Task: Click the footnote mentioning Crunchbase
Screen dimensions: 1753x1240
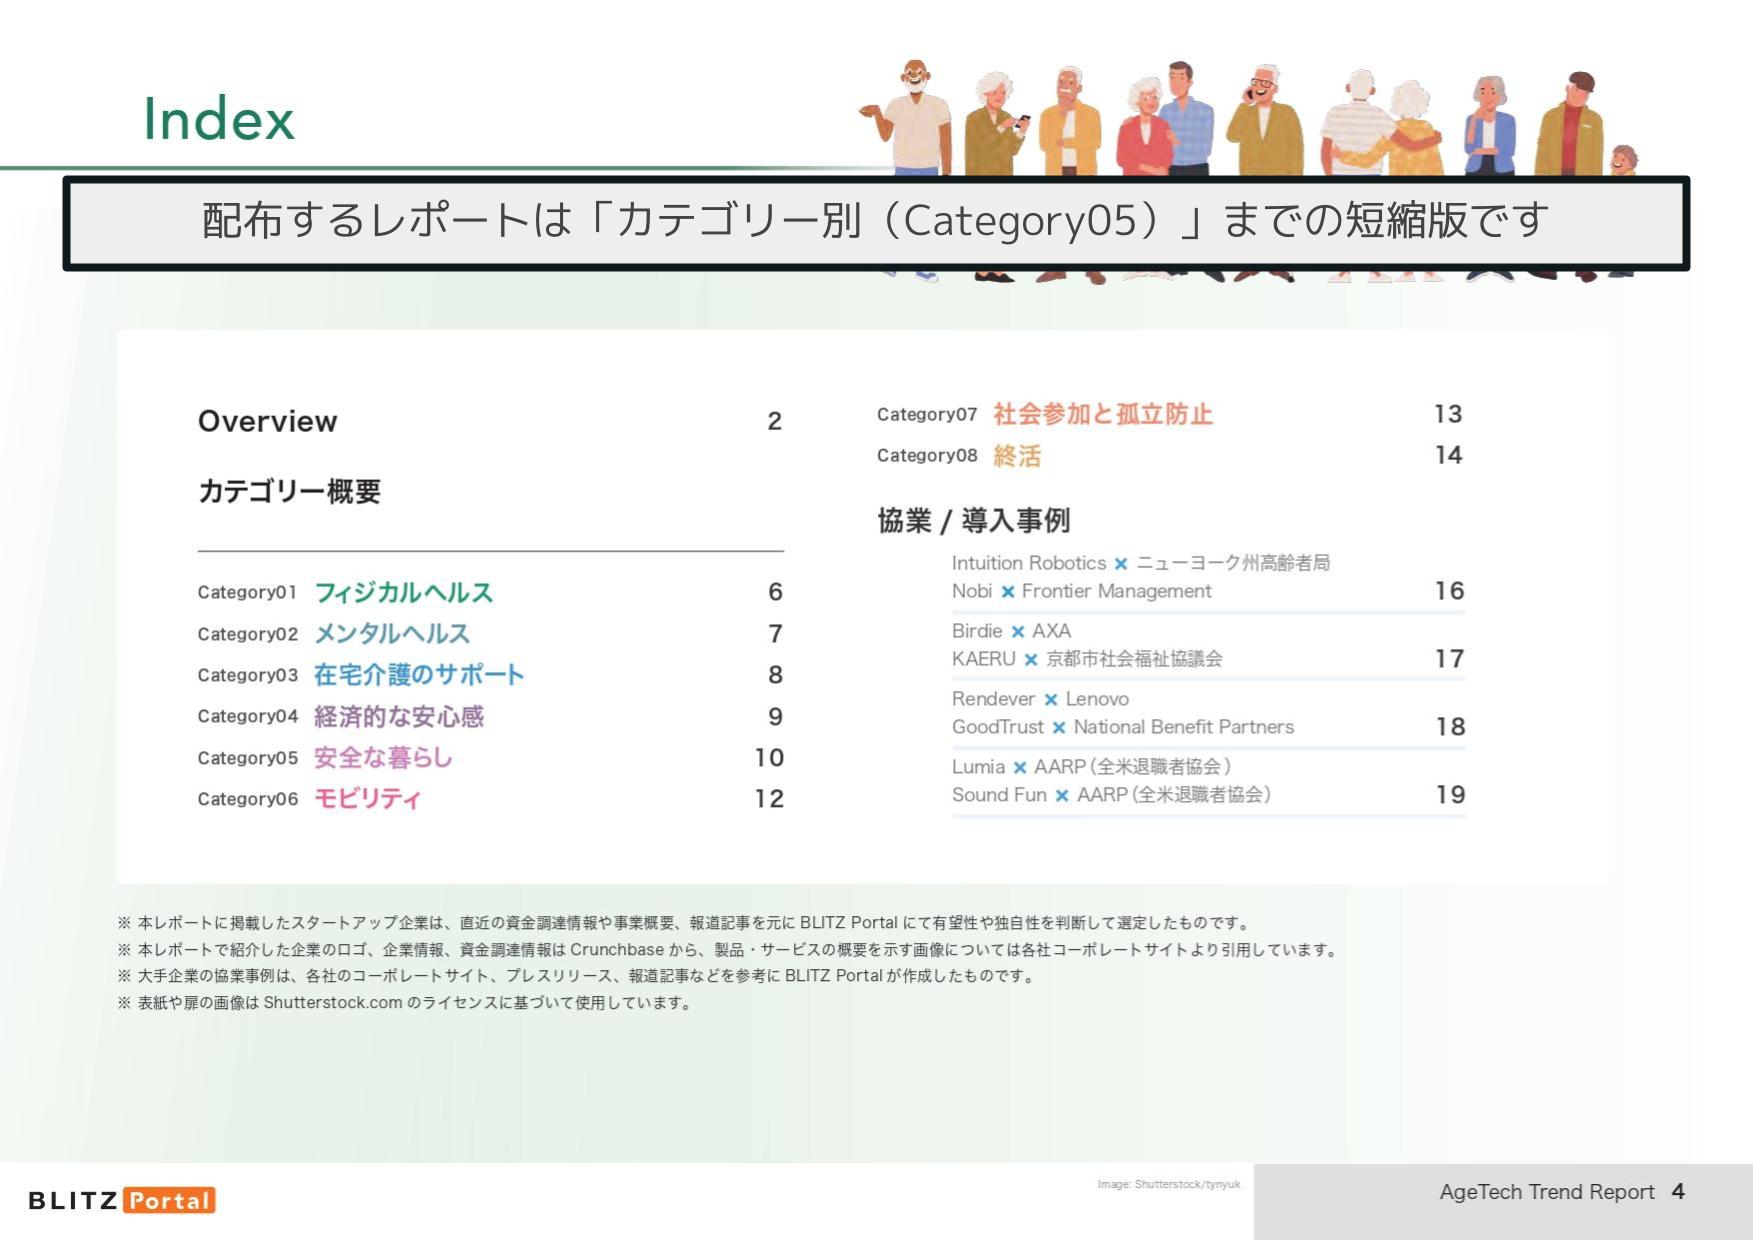Action: (x=728, y=949)
